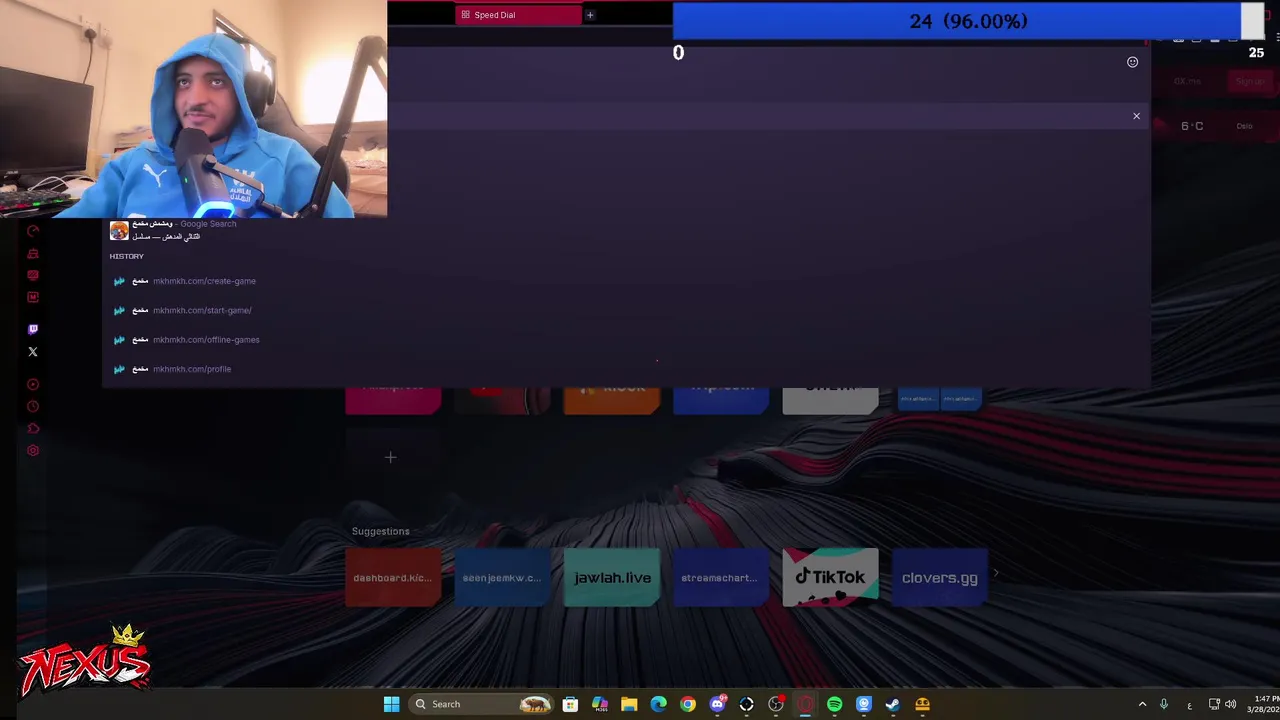Add a new Speed Dial site
The image size is (1280, 720).
pyautogui.click(x=391, y=457)
